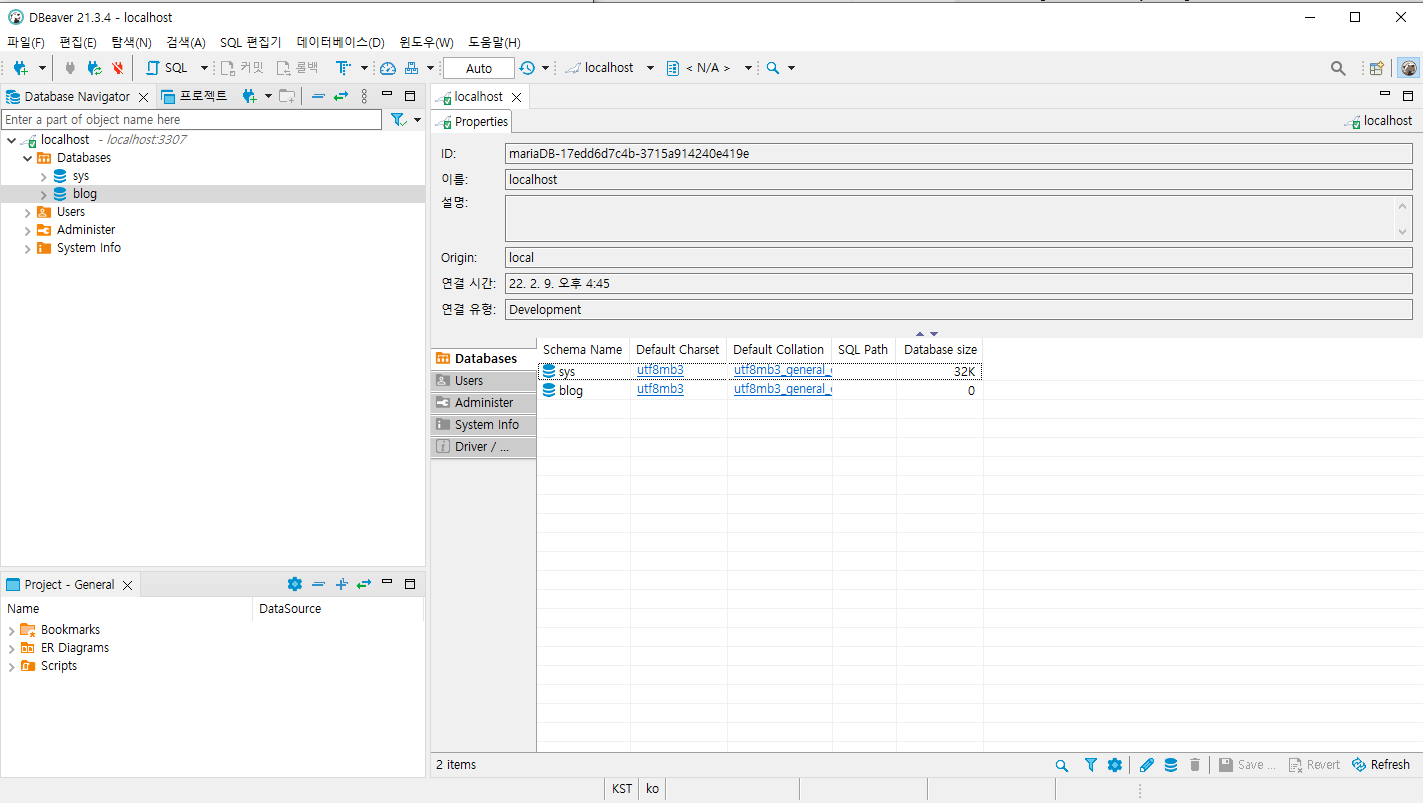Click the 커밋 (Commit) toolbar button

tap(243, 68)
